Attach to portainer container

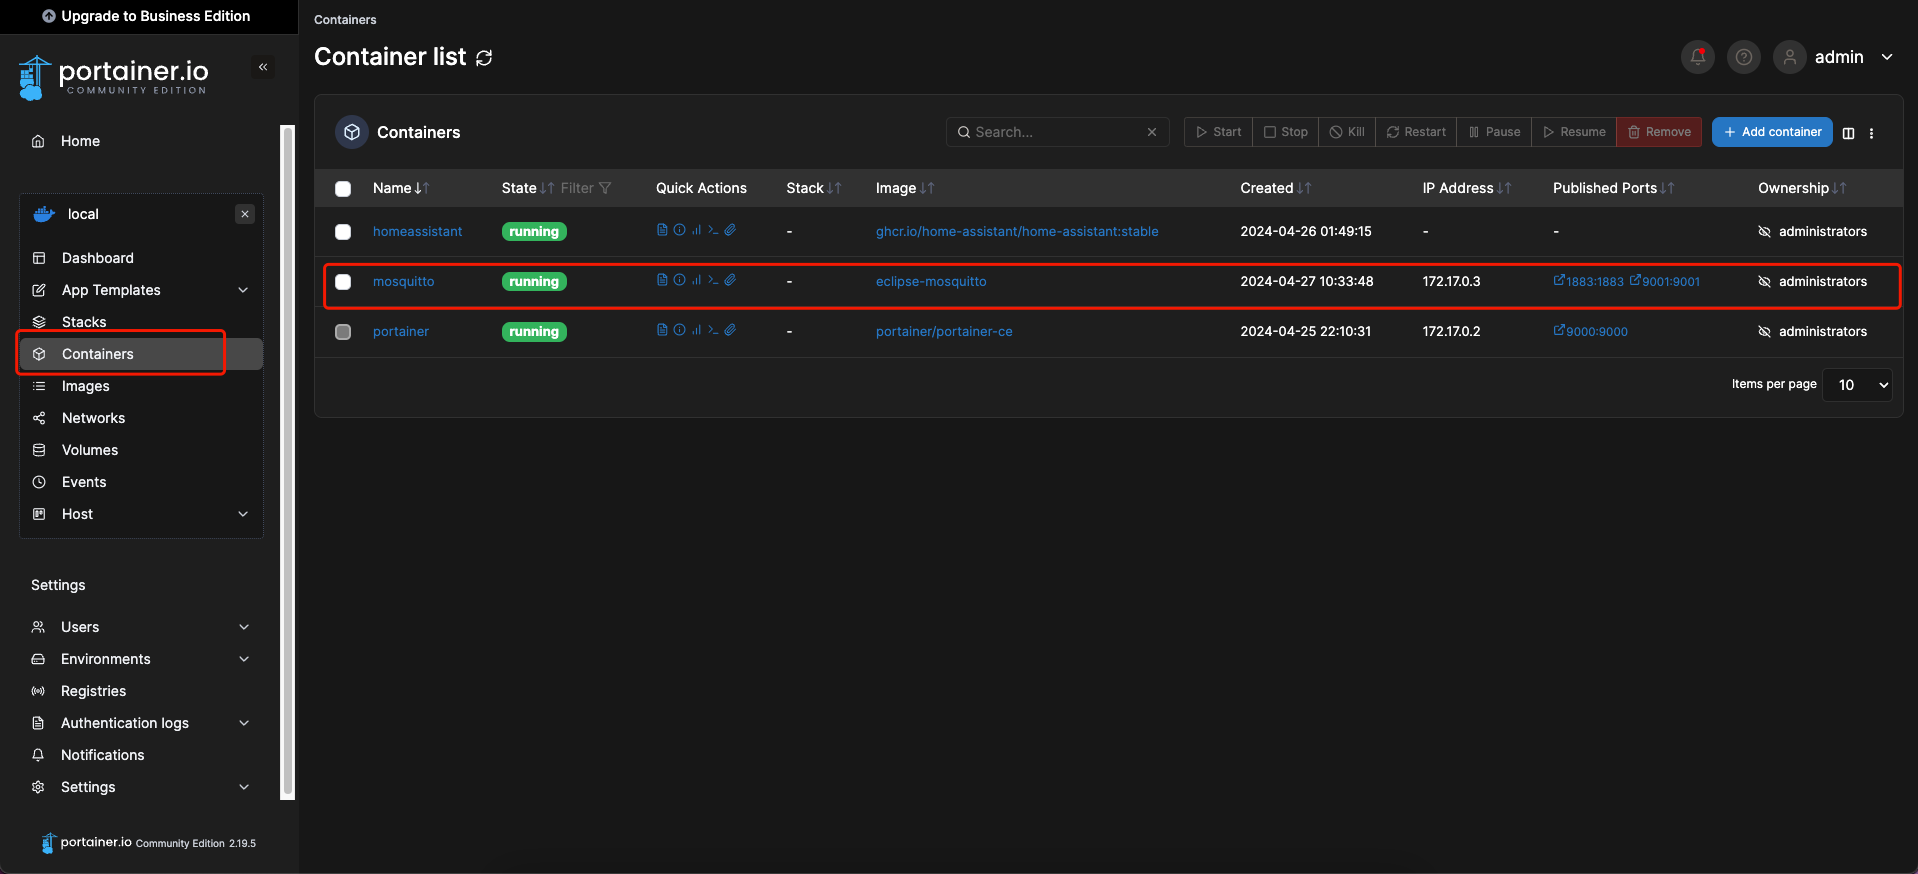[730, 330]
